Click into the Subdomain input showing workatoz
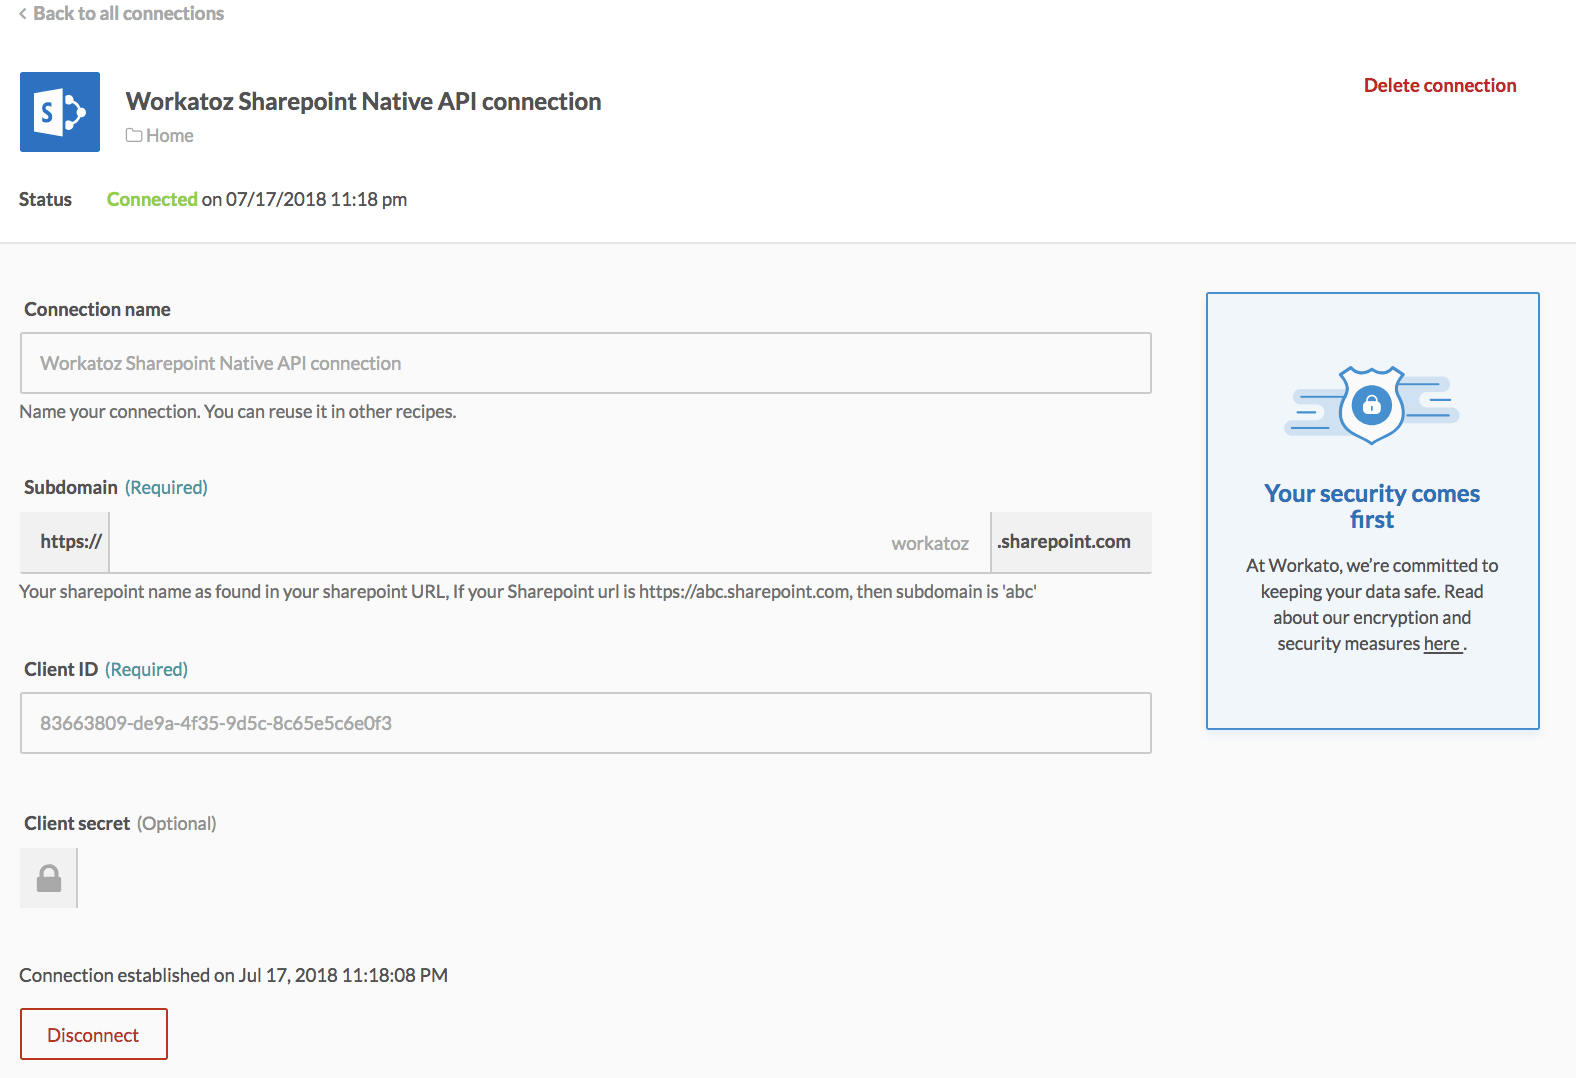This screenshot has height=1078, width=1576. (x=549, y=542)
